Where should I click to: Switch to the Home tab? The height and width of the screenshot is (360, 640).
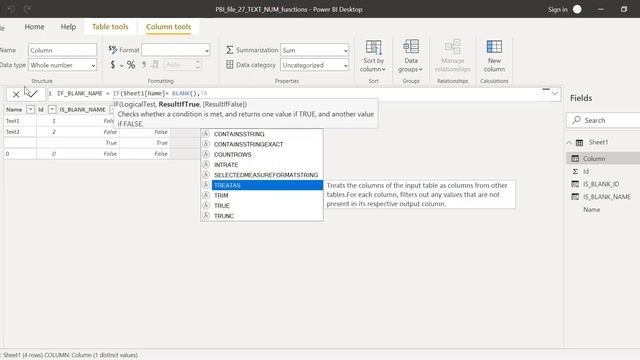click(34, 27)
